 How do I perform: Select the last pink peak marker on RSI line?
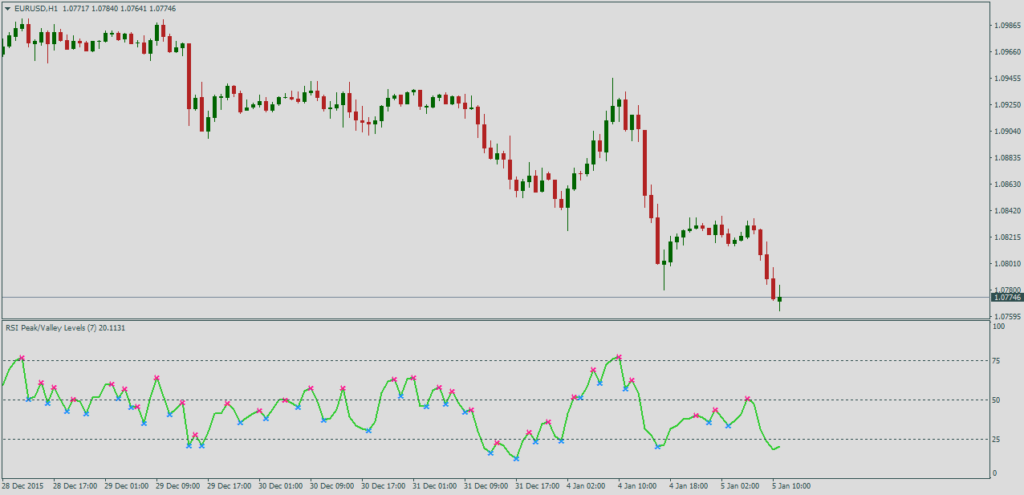pos(748,399)
